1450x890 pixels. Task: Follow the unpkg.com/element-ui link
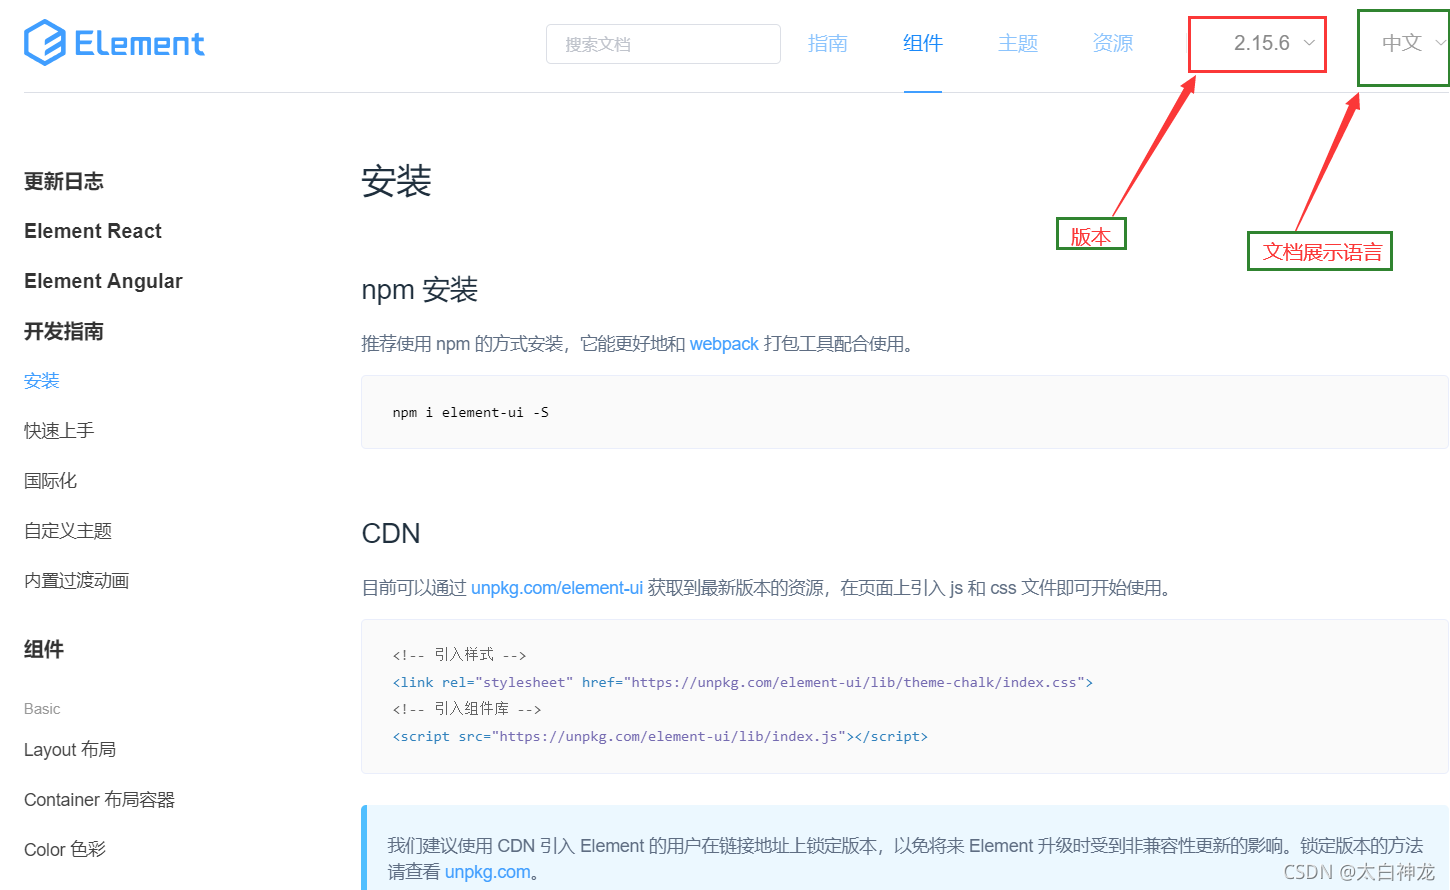click(557, 588)
